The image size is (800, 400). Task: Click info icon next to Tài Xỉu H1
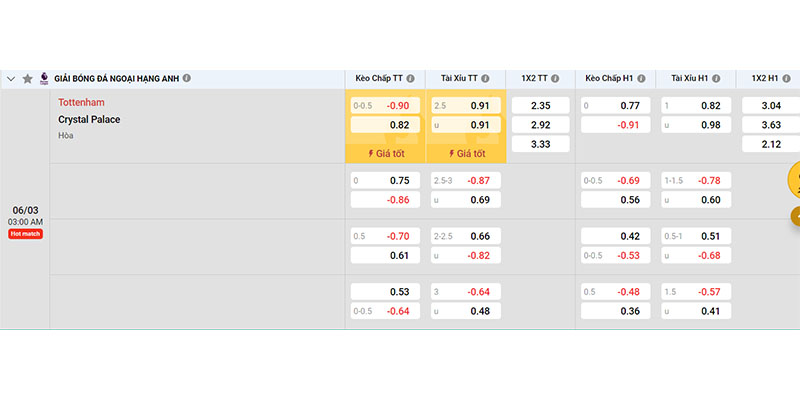click(x=715, y=78)
